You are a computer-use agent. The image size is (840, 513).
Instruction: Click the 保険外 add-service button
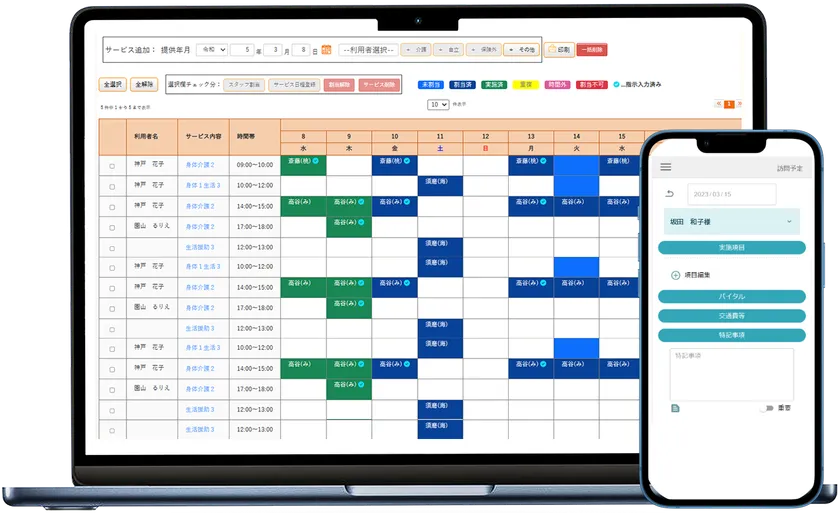point(484,50)
